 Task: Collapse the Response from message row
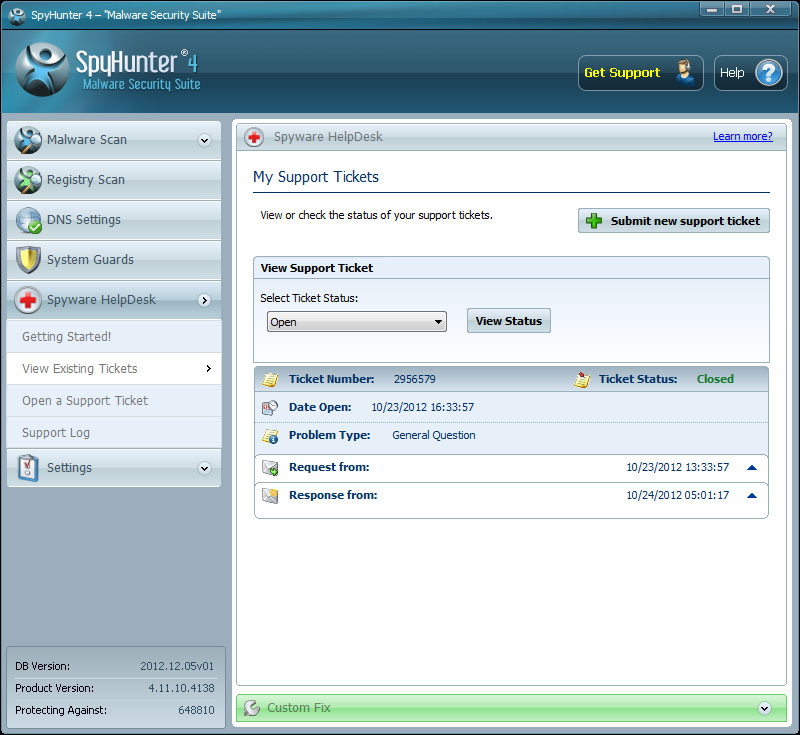pos(752,495)
